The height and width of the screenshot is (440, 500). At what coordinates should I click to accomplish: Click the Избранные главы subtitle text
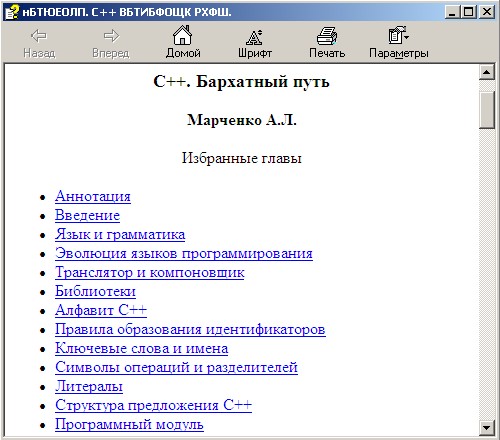click(x=241, y=158)
